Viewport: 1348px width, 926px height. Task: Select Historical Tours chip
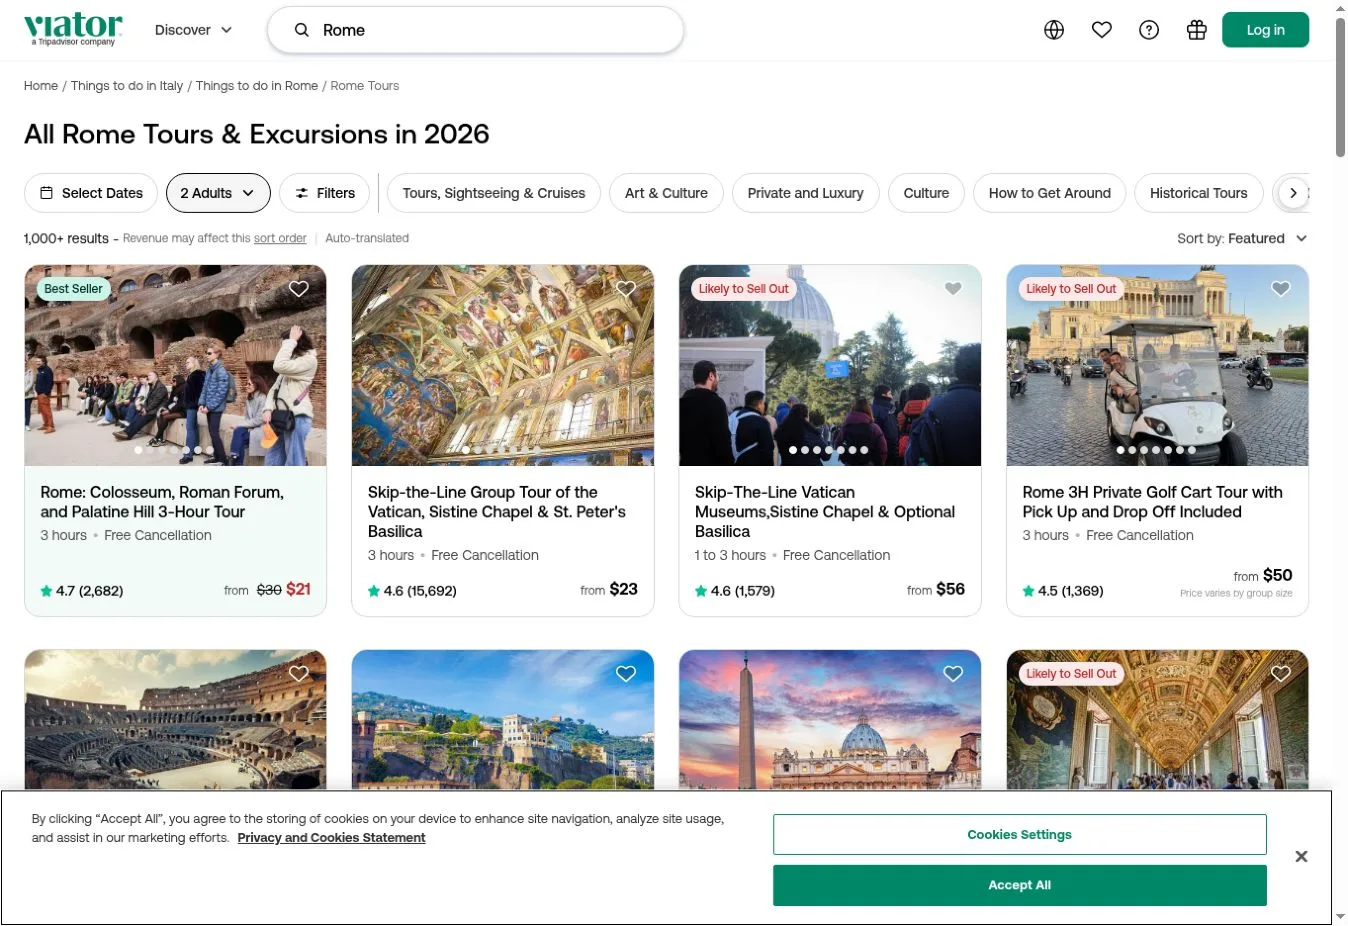(1199, 193)
